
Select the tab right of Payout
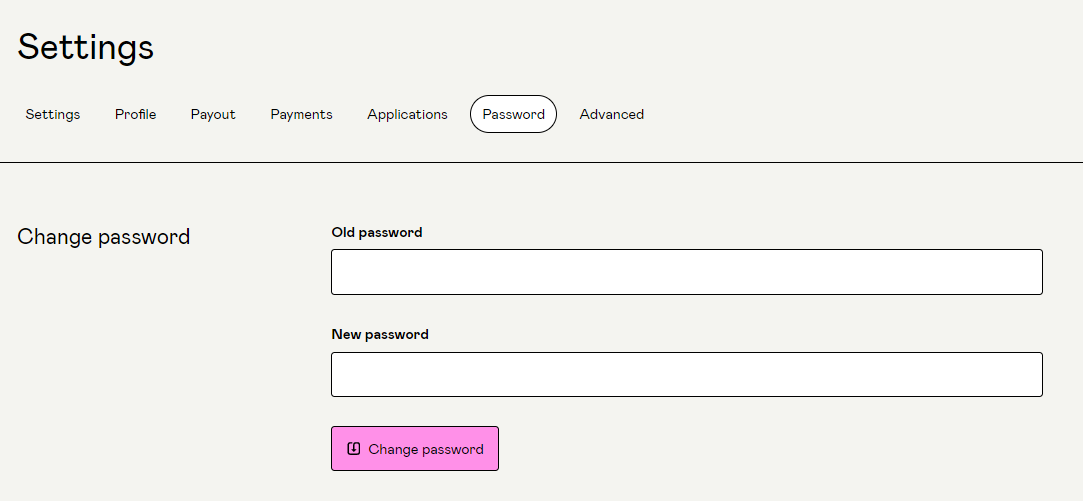pyautogui.click(x=301, y=114)
